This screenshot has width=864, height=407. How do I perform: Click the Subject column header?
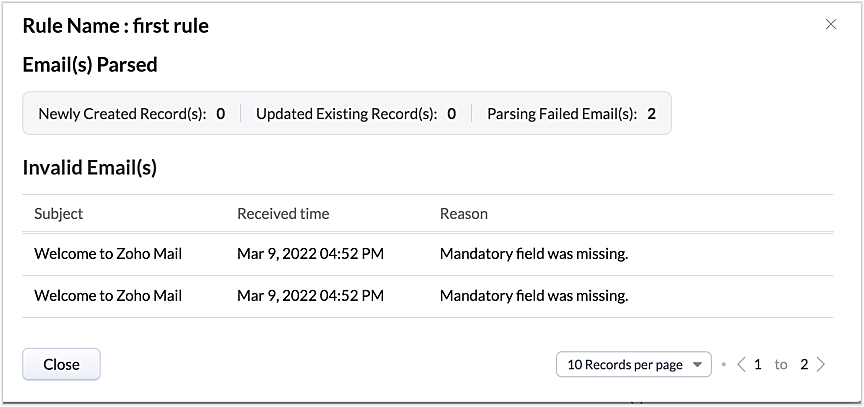pyautogui.click(x=59, y=213)
